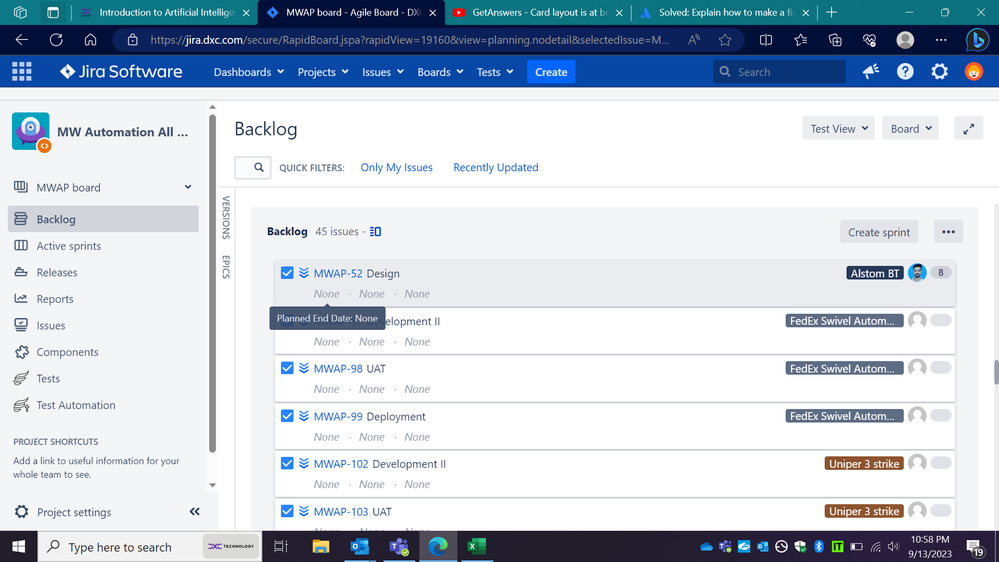Switch to the Introduction to Artificial Intelligence tab
Viewport: 999px width, 562px height.
click(166, 12)
